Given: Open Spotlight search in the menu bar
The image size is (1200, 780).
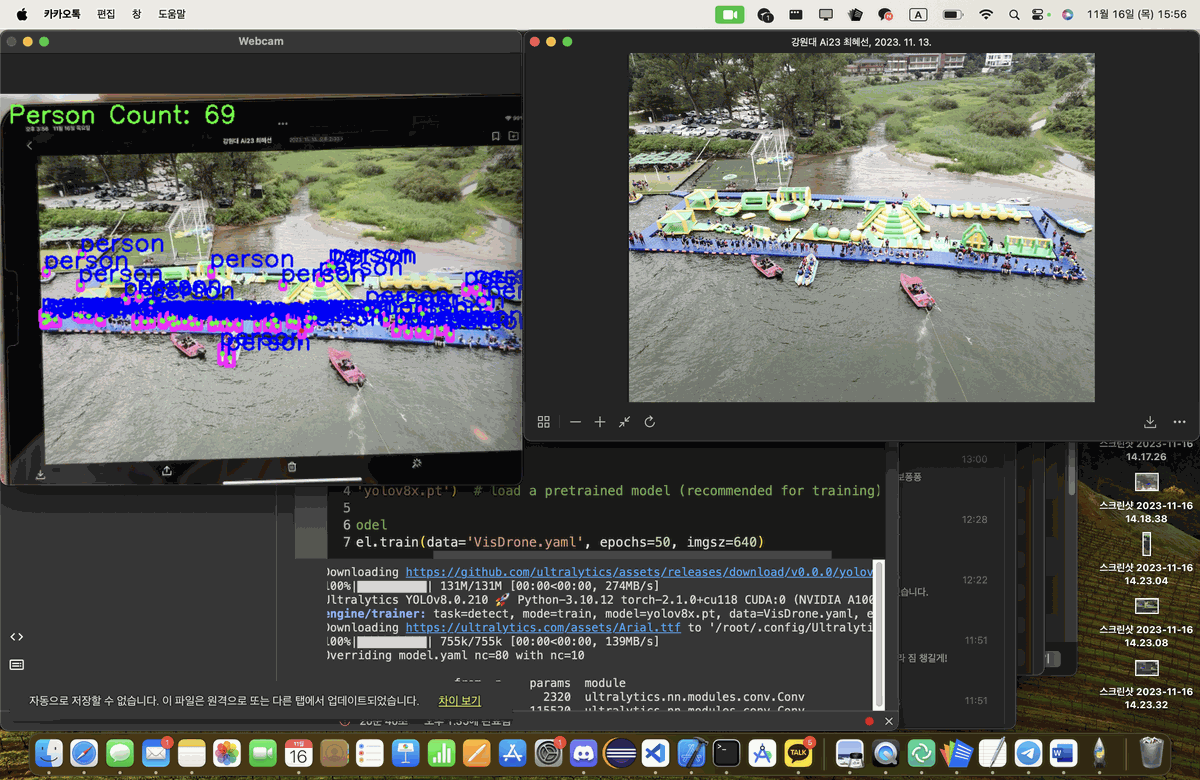Looking at the screenshot, I should [x=1014, y=15].
